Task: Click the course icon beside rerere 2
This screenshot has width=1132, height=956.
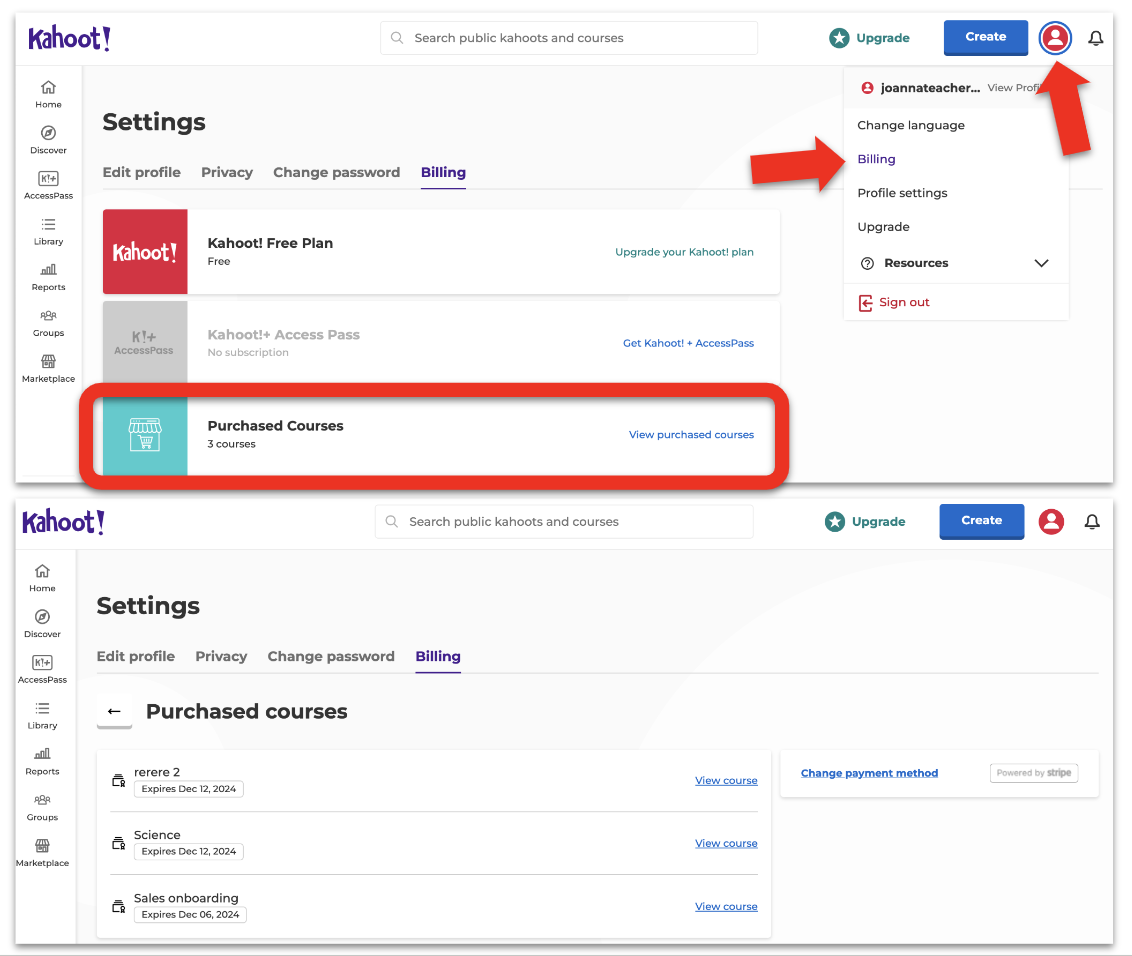Action: pos(118,781)
